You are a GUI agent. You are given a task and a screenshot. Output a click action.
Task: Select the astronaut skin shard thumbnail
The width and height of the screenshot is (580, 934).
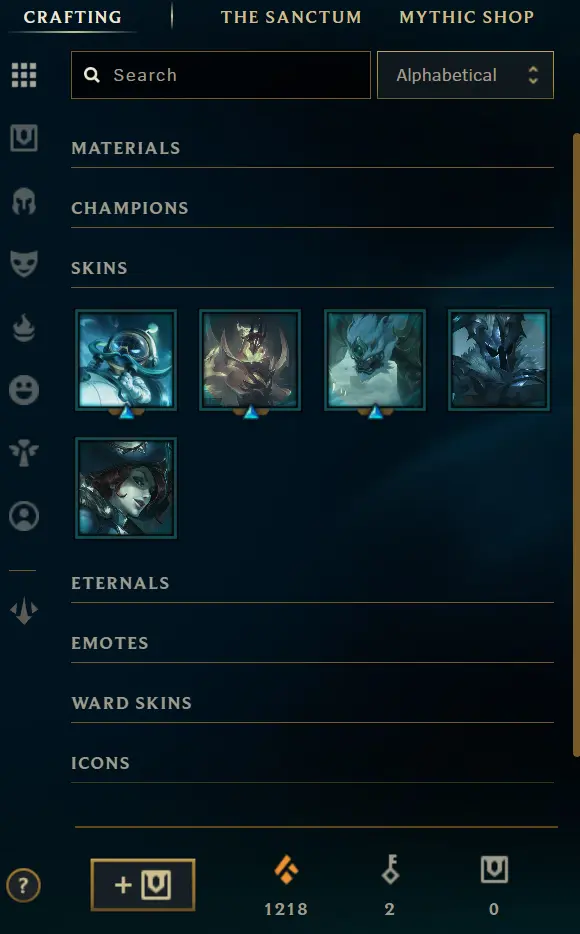click(126, 360)
